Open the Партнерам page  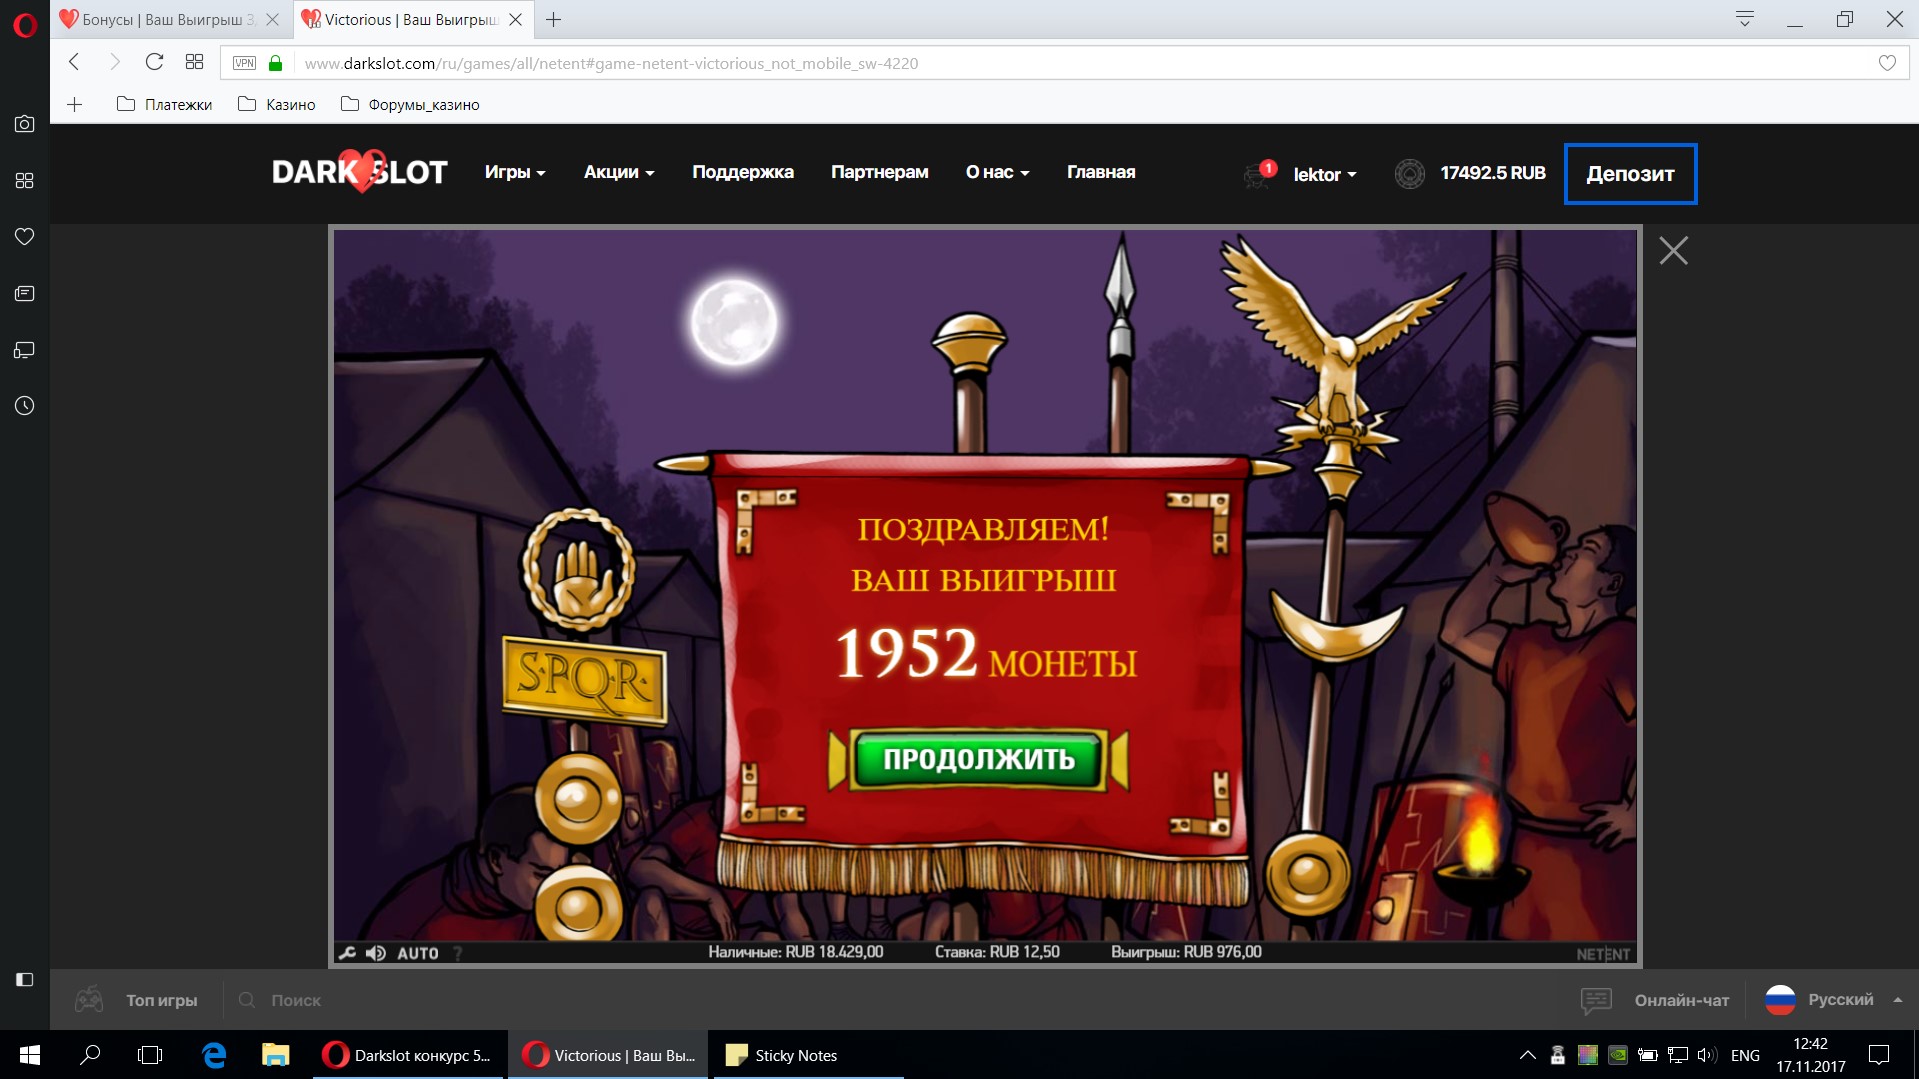pos(880,172)
